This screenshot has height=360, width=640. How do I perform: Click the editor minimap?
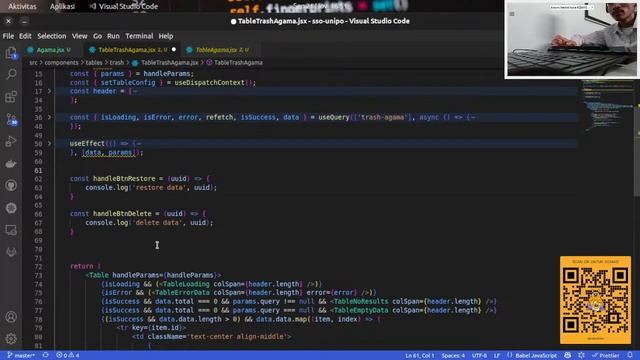click(607, 106)
